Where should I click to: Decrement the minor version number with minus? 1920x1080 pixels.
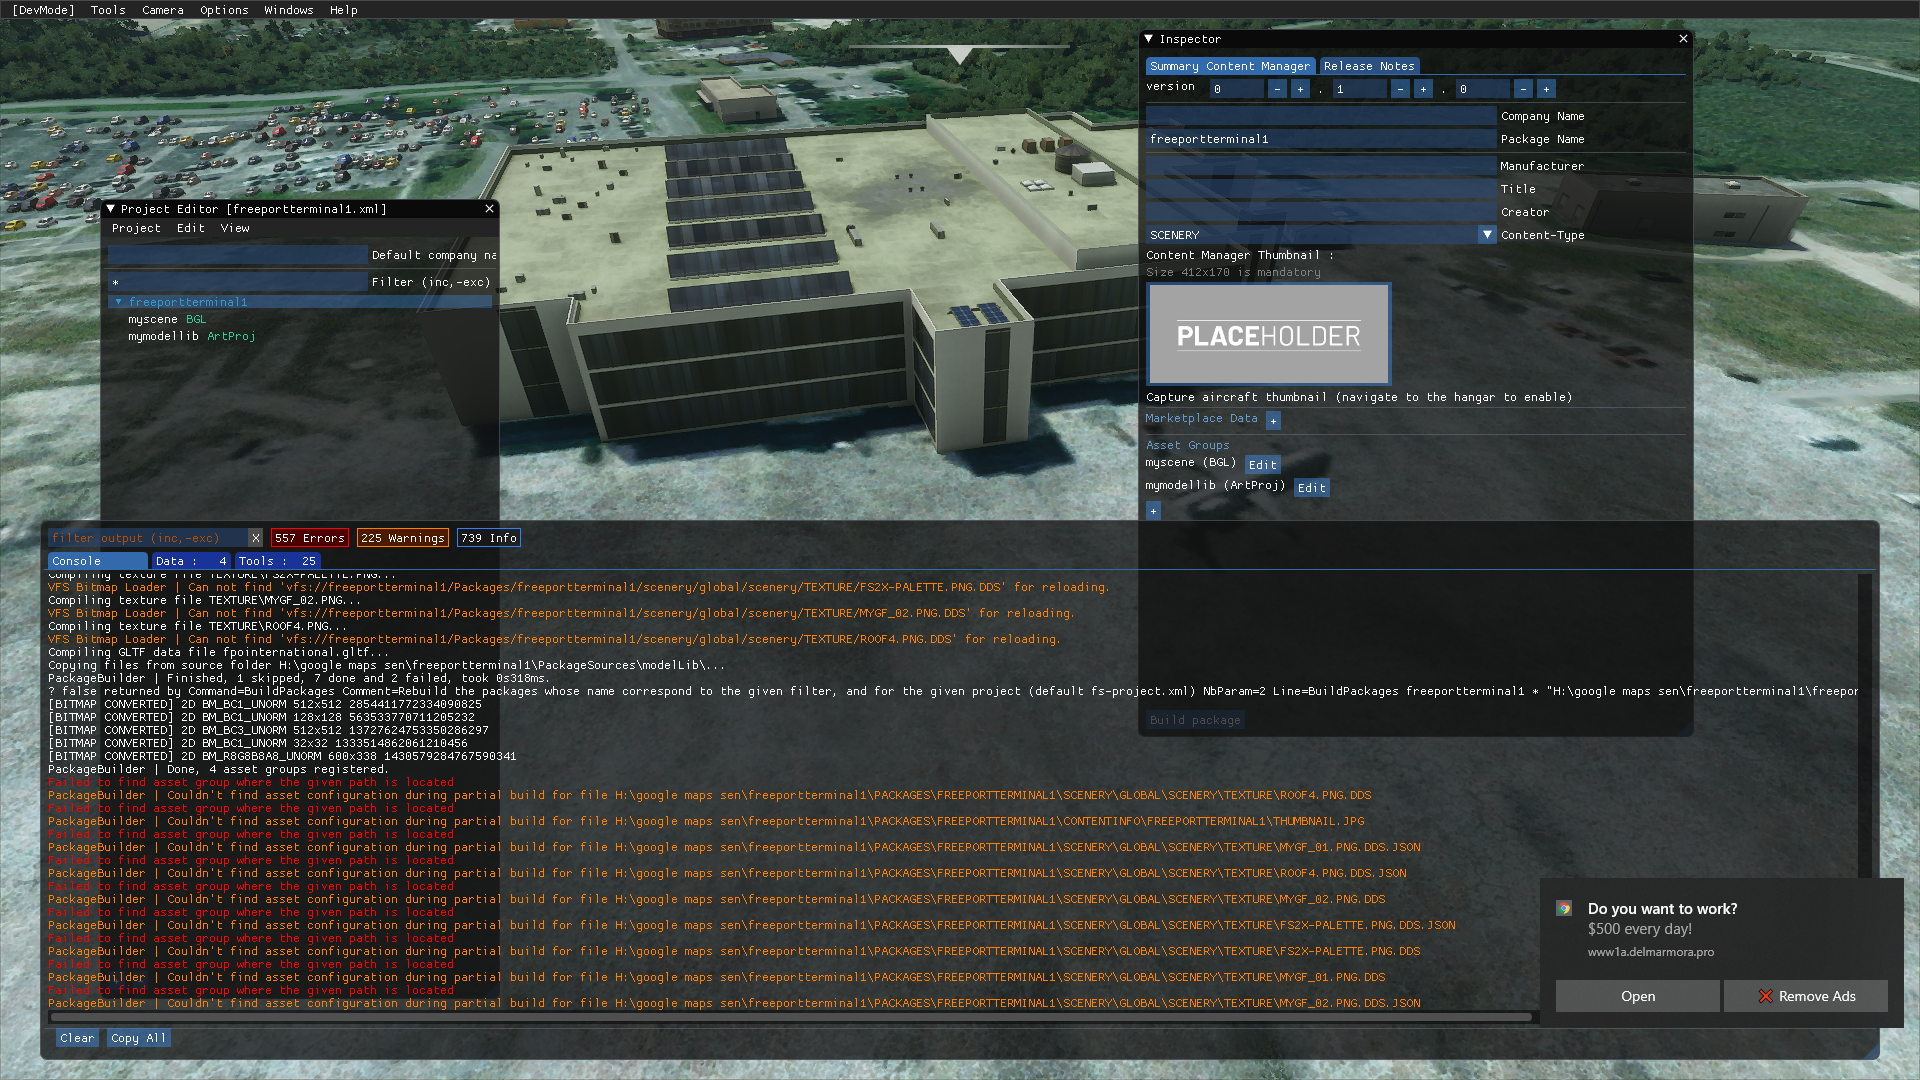point(1400,89)
